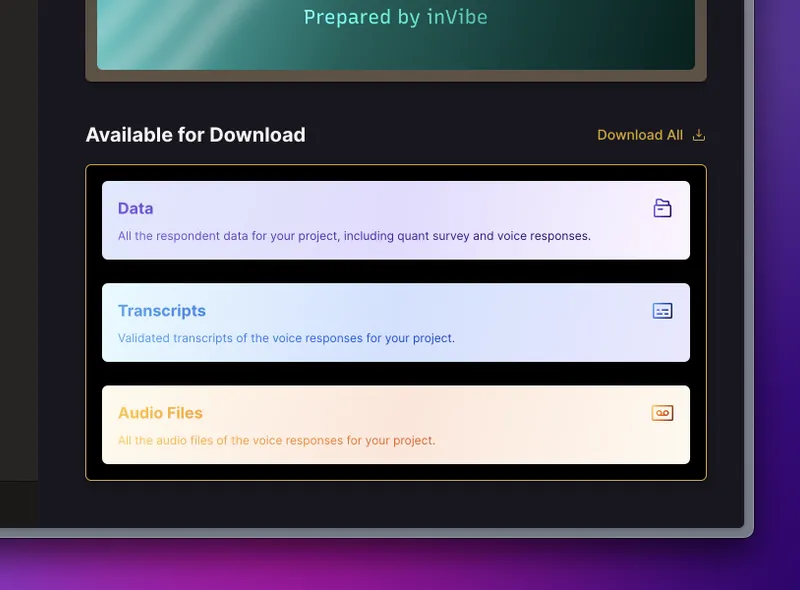This screenshot has width=800, height=590.
Task: Click the captions icon on Transcripts card
Action: point(662,311)
